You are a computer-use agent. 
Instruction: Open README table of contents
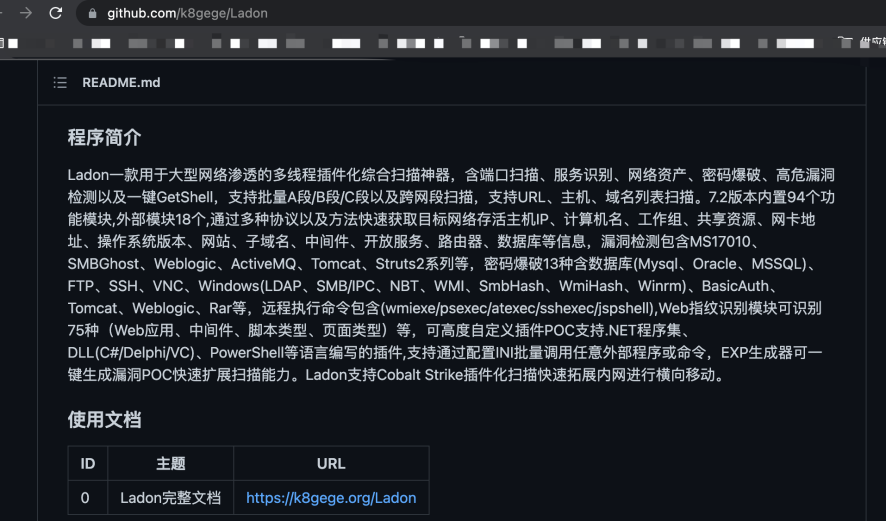pyautogui.click(x=60, y=83)
